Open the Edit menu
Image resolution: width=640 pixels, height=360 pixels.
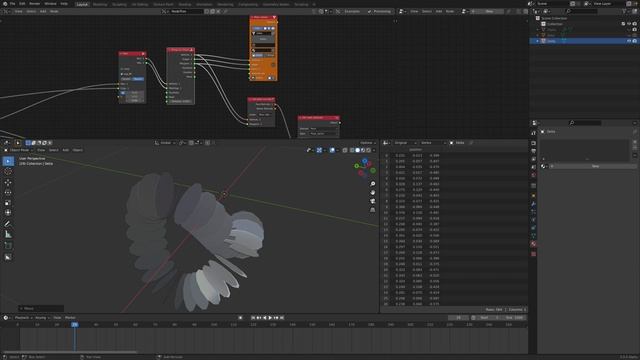[x=22, y=4]
